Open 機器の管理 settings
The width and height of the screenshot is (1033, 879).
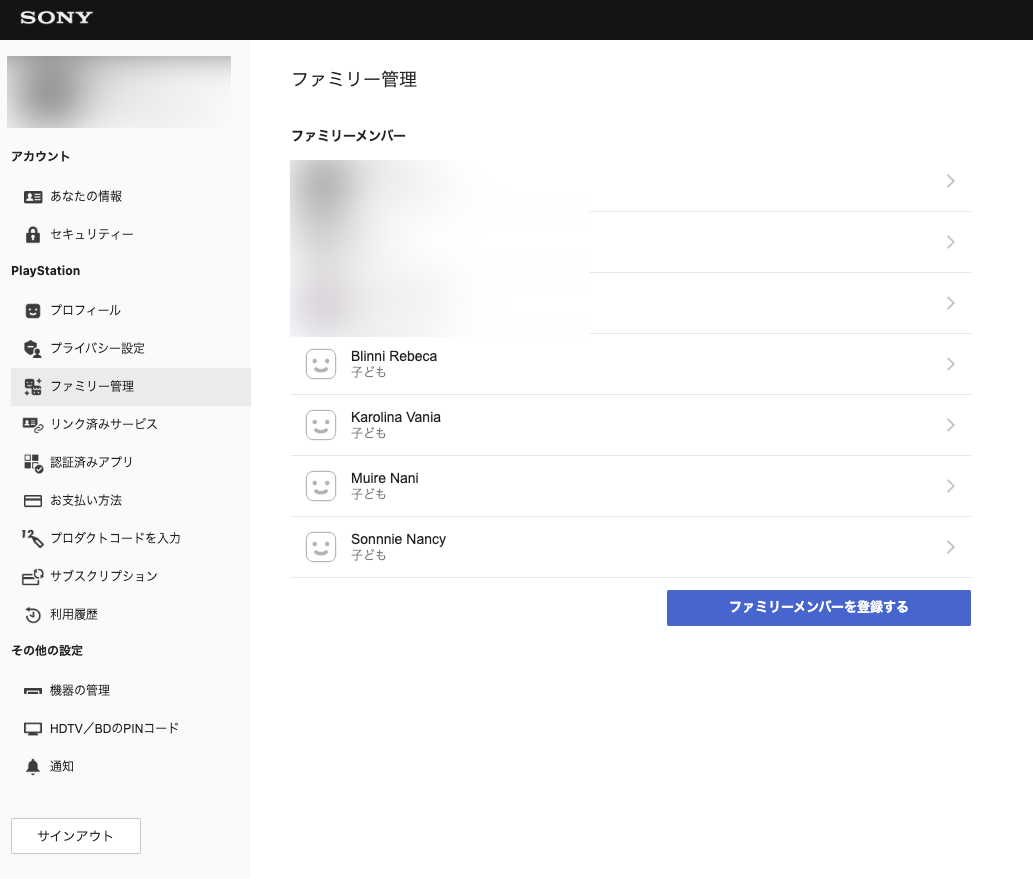[130, 691]
